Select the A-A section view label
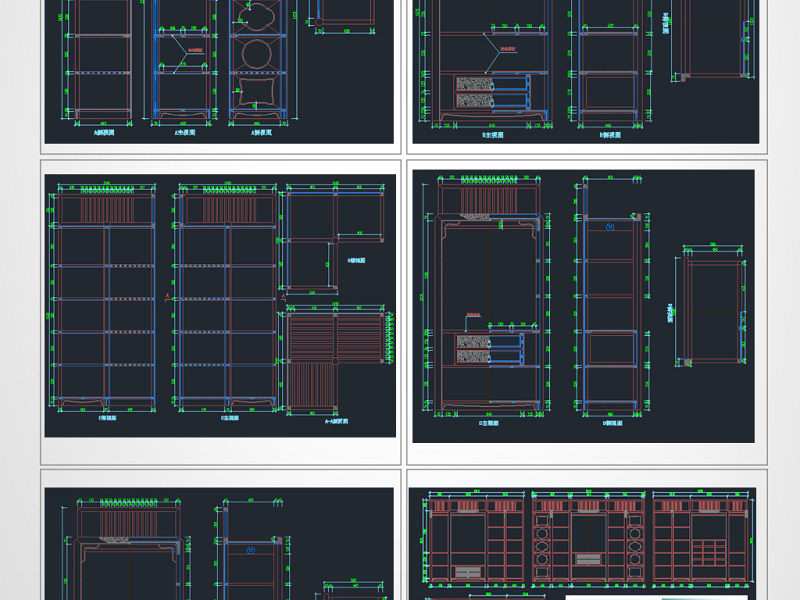Screen dimensions: 800x600 pos(337,421)
